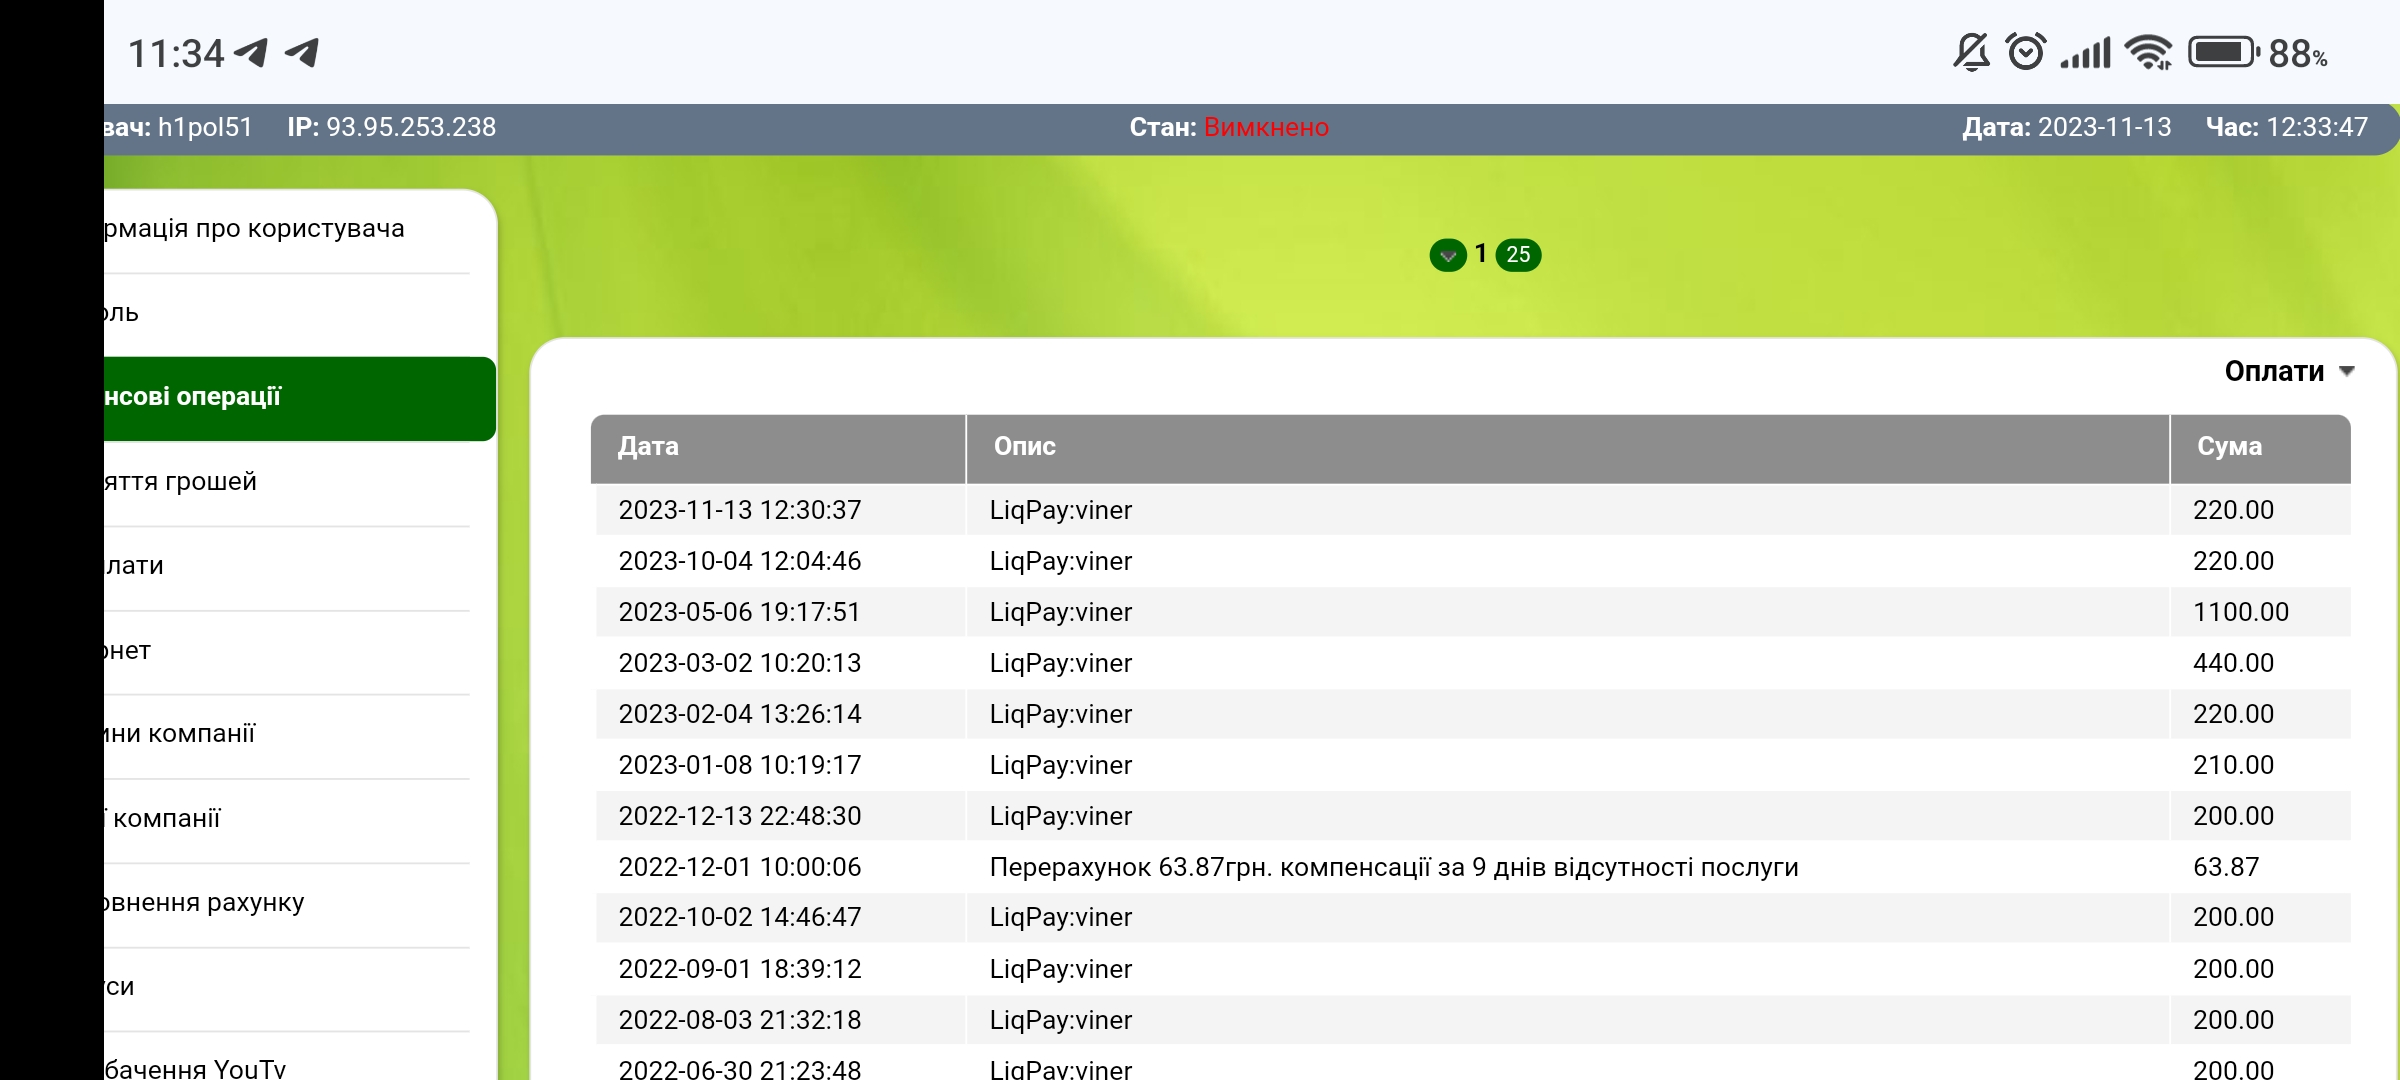This screenshot has width=2400, height=1080.
Task: Select the highlighted 'нсові операції' menu item
Action: [299, 398]
